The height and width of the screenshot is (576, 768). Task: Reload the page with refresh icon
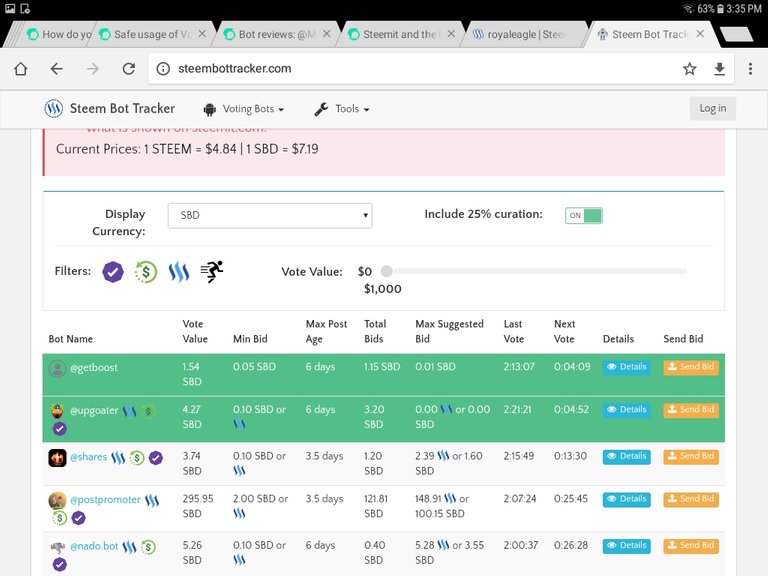128,69
